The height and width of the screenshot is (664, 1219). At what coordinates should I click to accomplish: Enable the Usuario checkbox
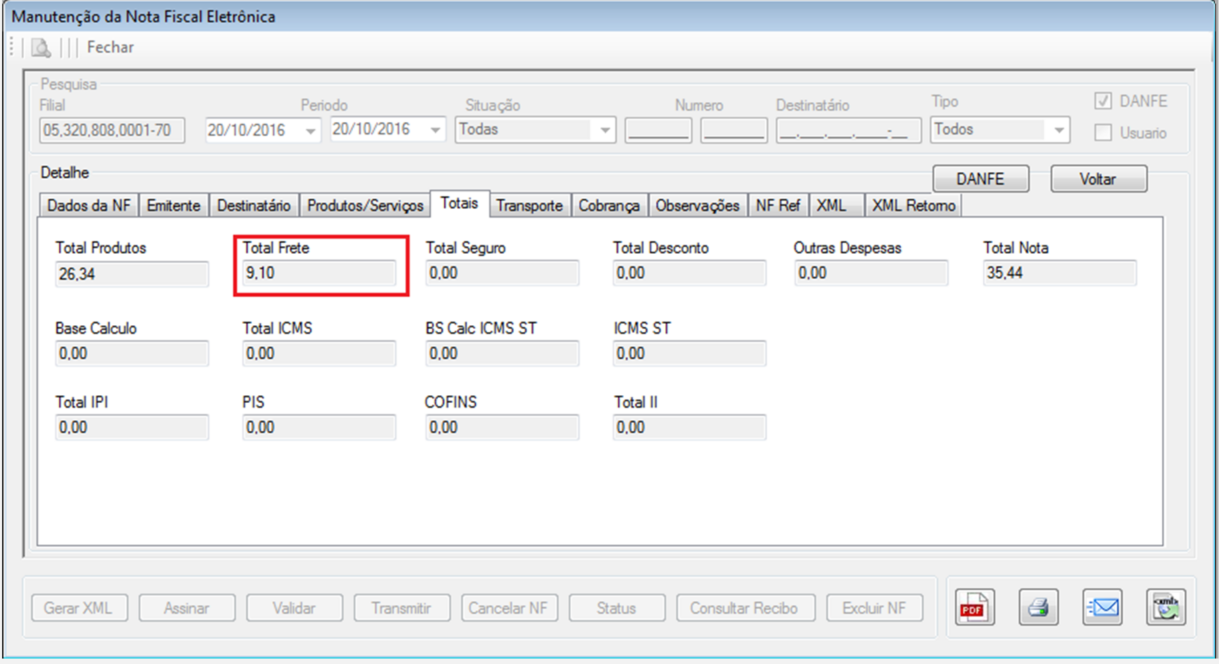coord(1104,132)
